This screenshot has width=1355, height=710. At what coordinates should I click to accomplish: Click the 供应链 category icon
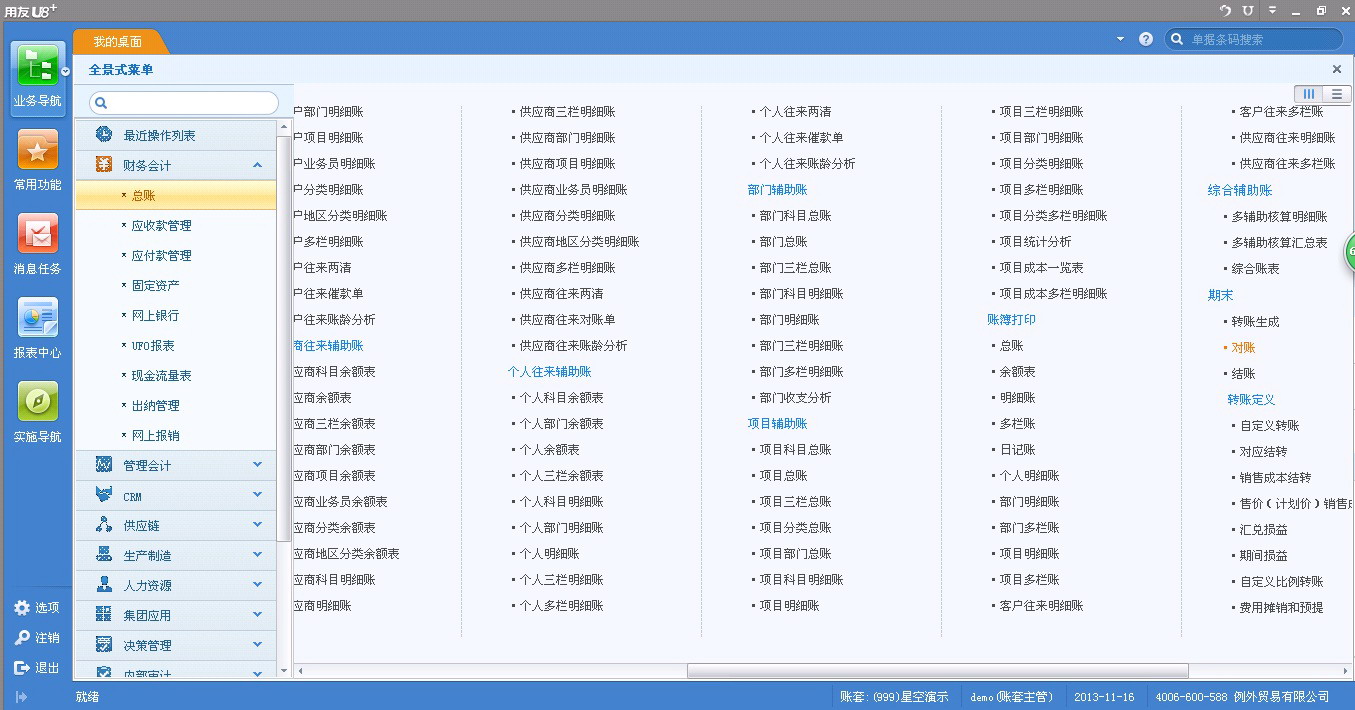pos(104,525)
